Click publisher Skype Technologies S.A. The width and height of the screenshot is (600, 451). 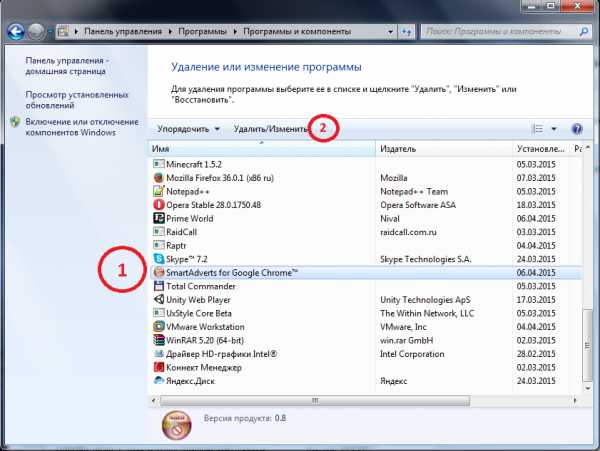coord(426,259)
